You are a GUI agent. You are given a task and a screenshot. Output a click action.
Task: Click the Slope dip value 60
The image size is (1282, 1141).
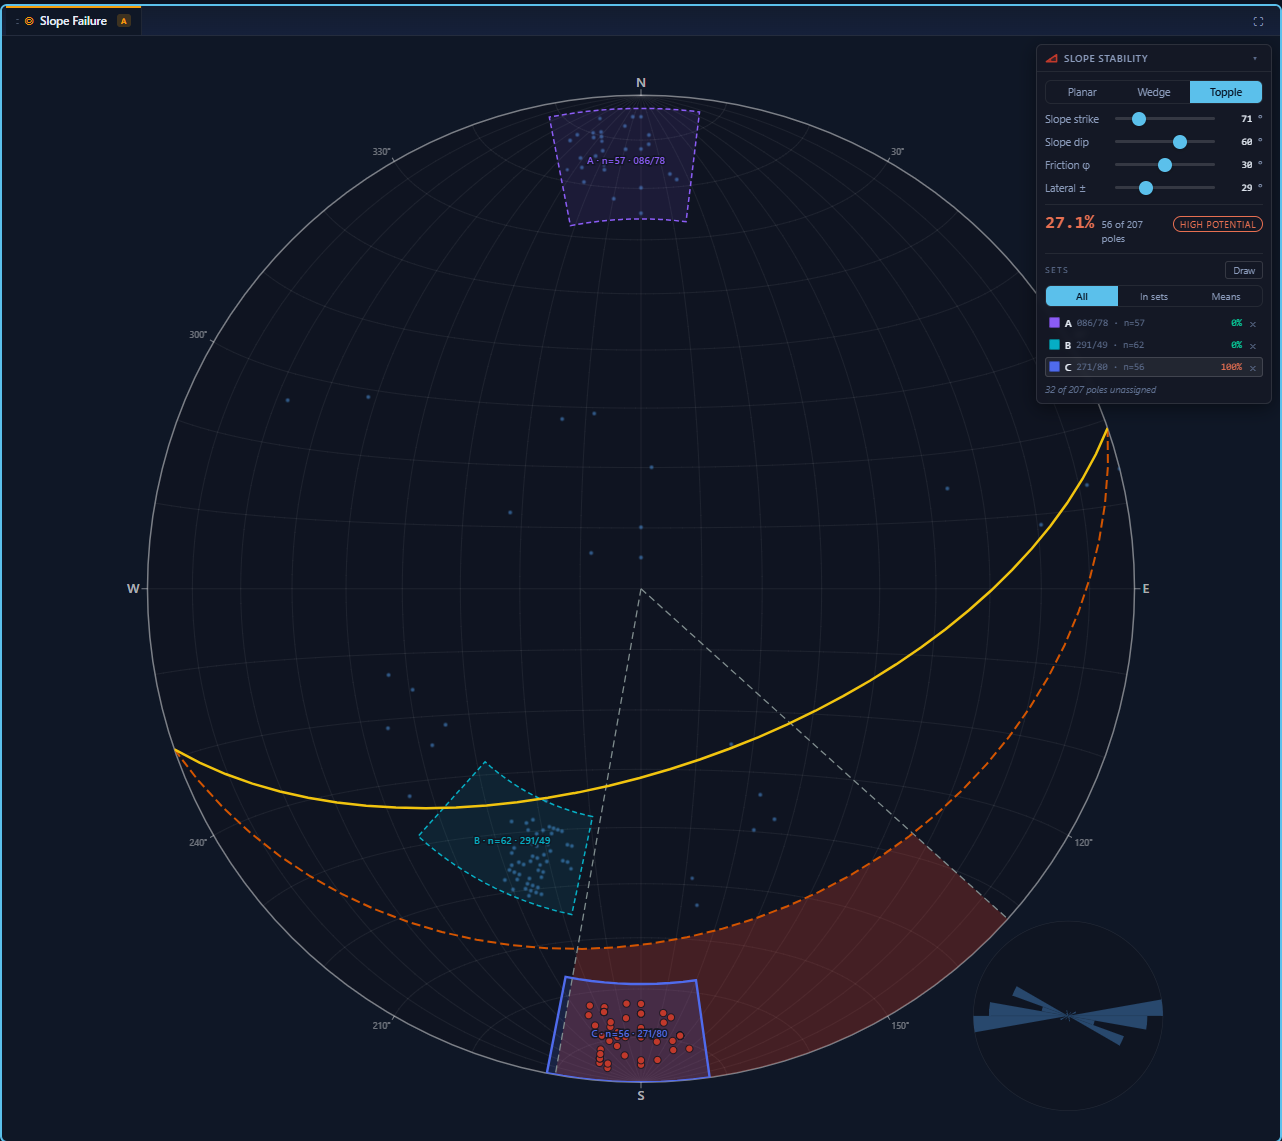click(1246, 142)
